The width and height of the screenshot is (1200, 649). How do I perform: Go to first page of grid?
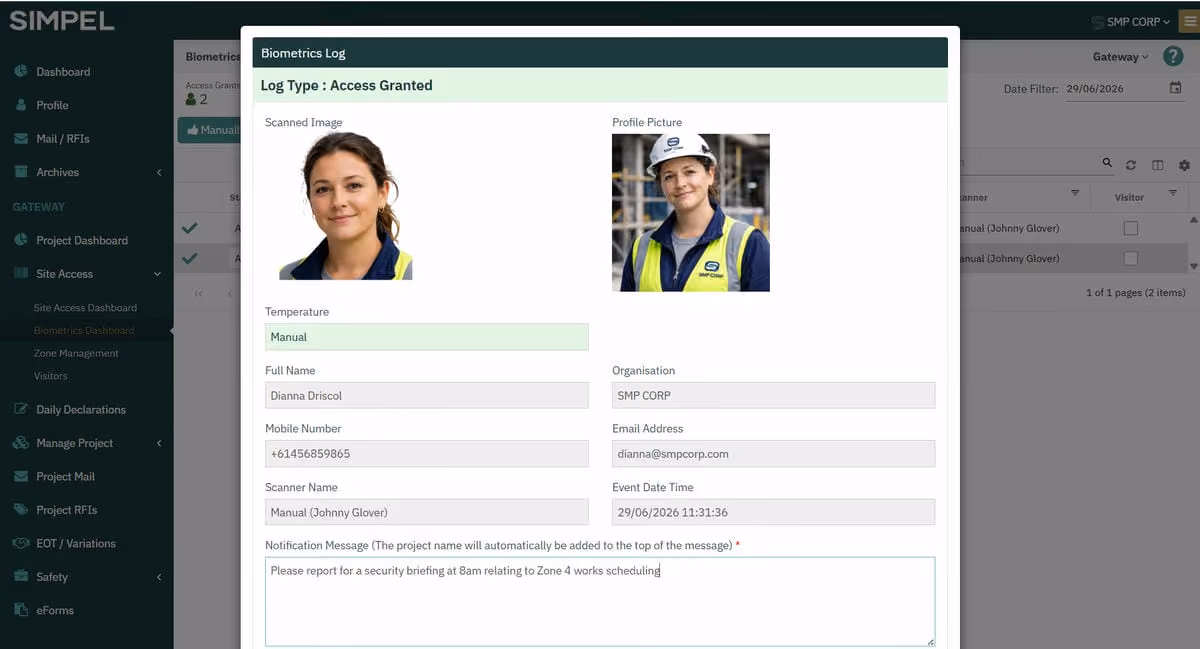[x=199, y=293]
